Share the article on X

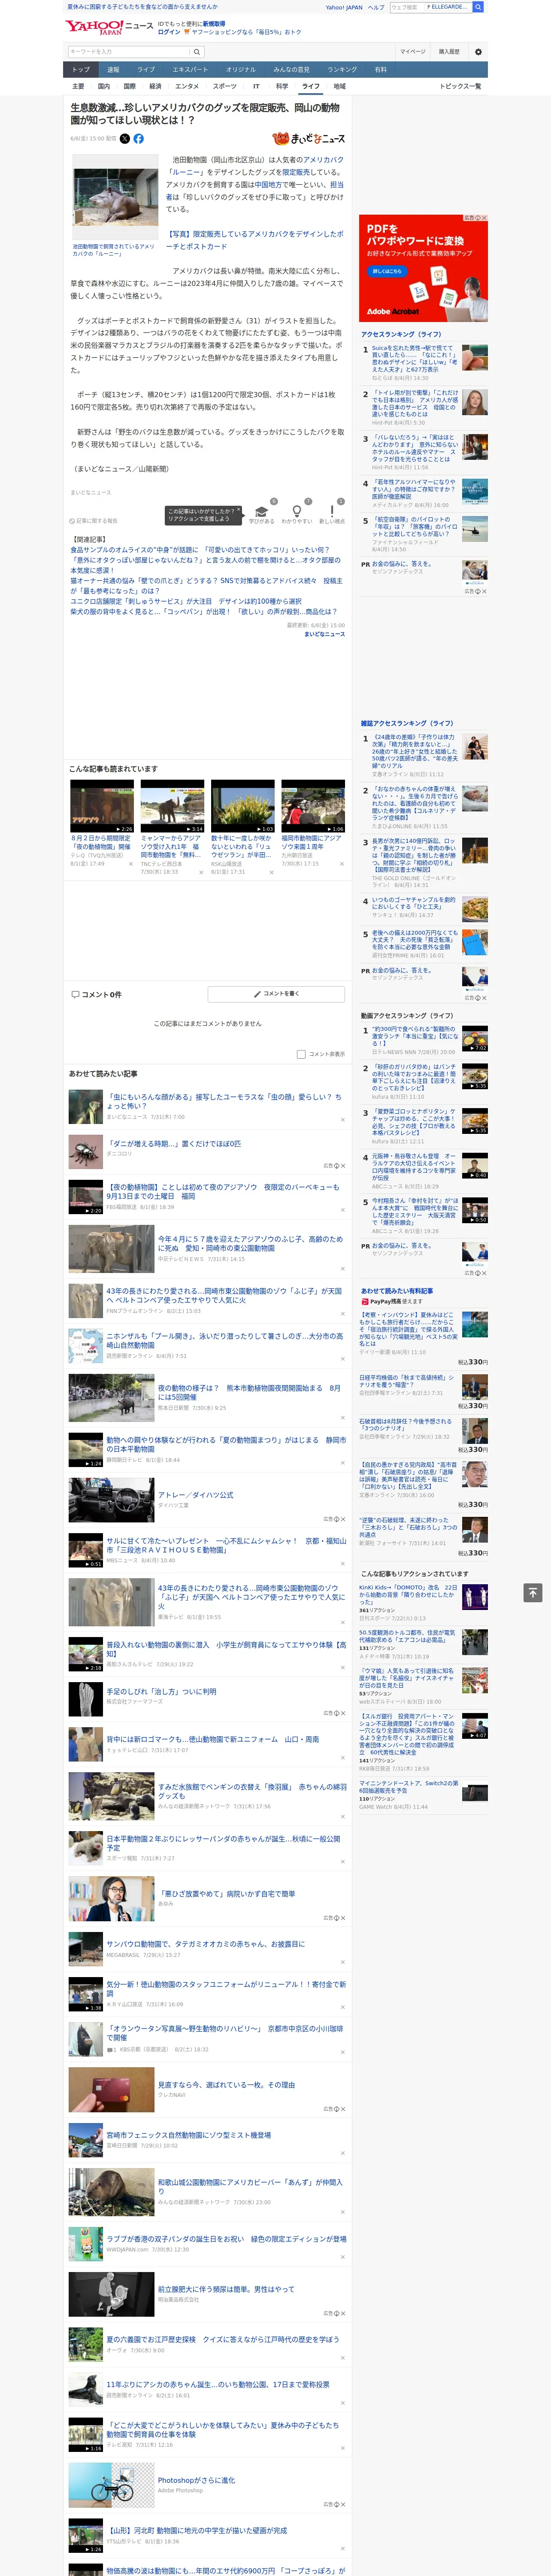click(x=125, y=139)
